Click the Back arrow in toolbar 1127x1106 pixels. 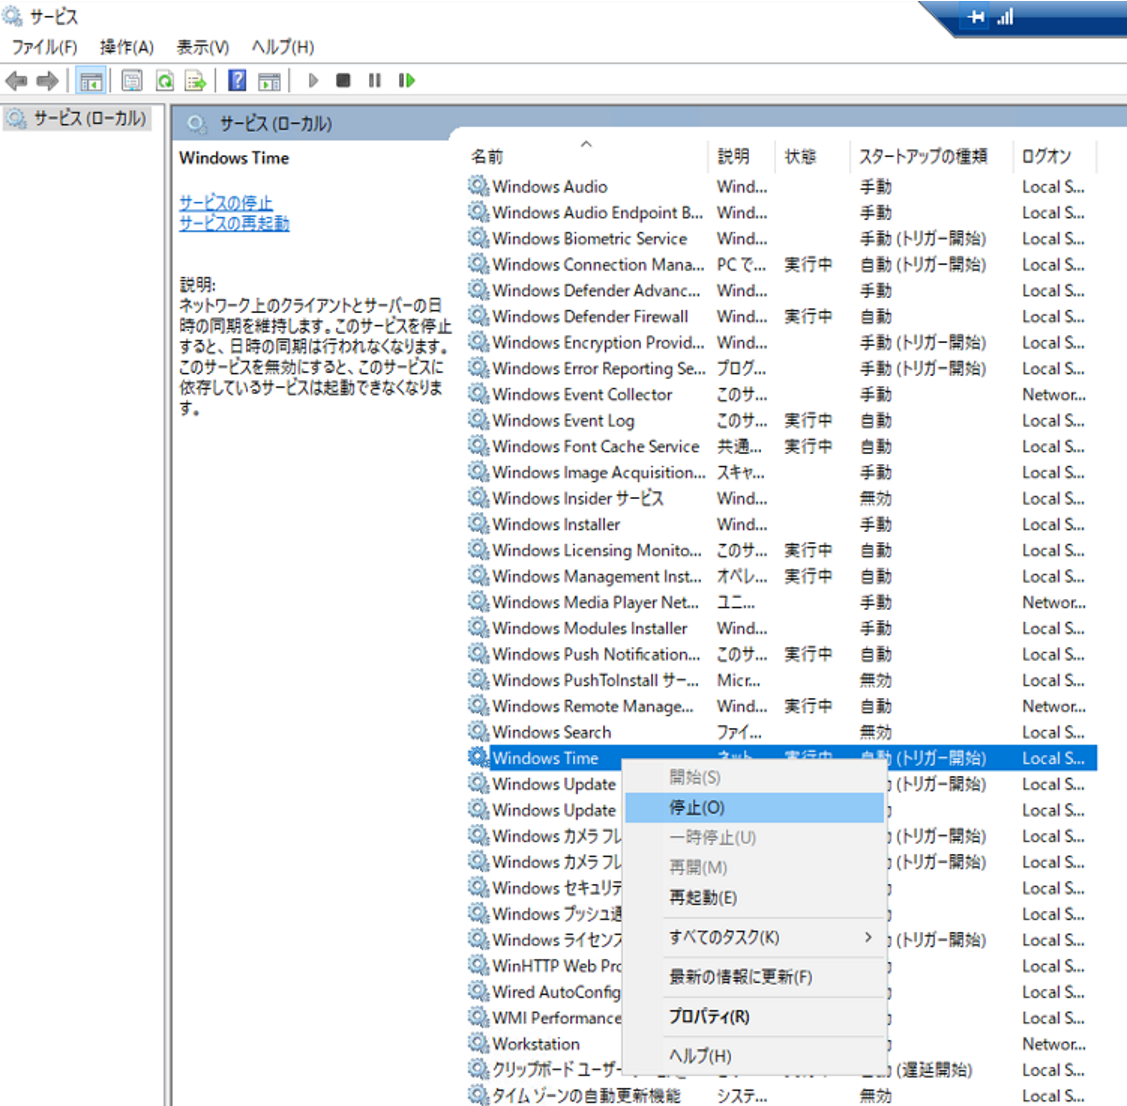[x=17, y=80]
